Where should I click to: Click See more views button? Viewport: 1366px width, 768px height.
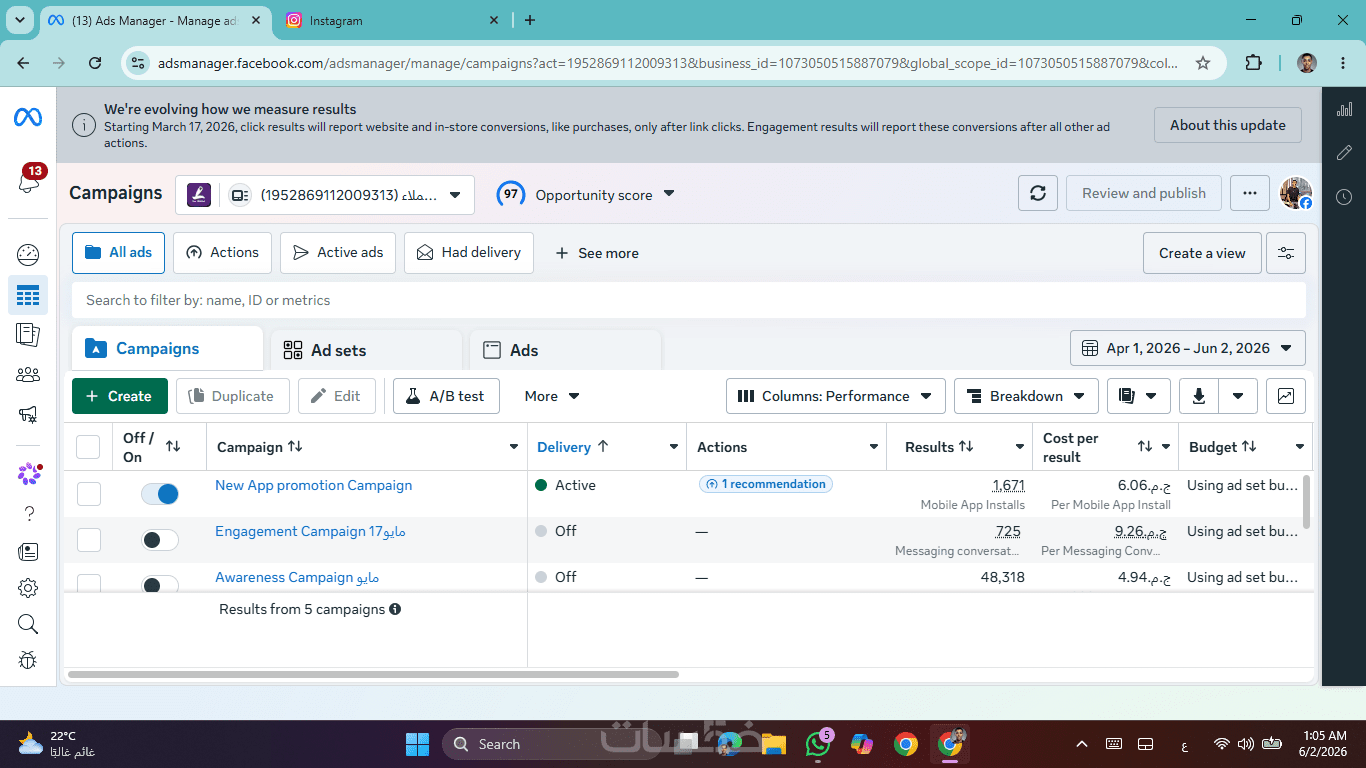(x=597, y=253)
